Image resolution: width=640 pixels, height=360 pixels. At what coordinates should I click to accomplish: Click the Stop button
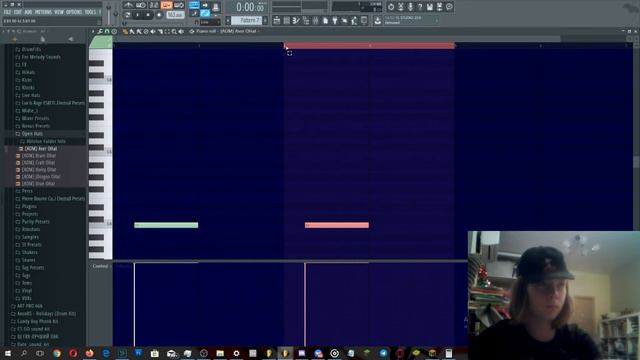[x=148, y=15]
